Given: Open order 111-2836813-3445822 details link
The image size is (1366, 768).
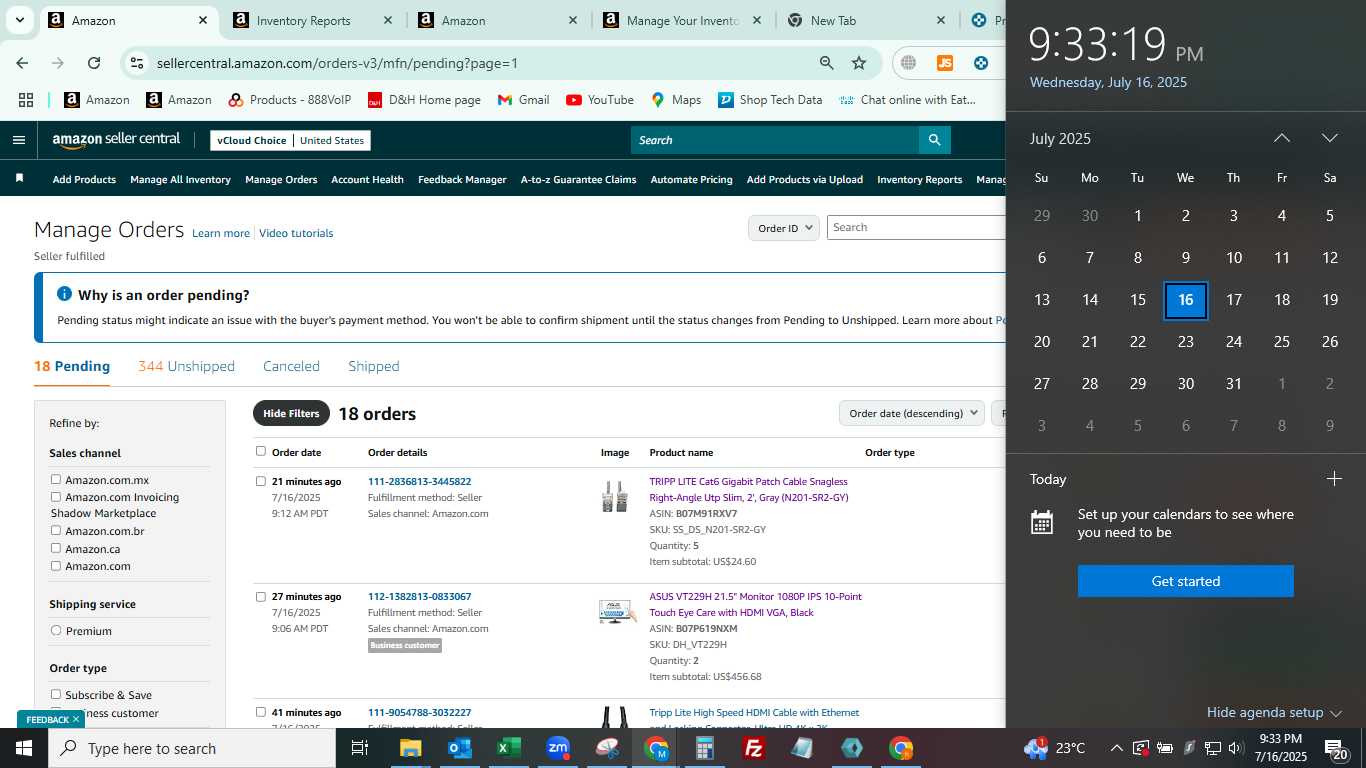Looking at the screenshot, I should [419, 481].
